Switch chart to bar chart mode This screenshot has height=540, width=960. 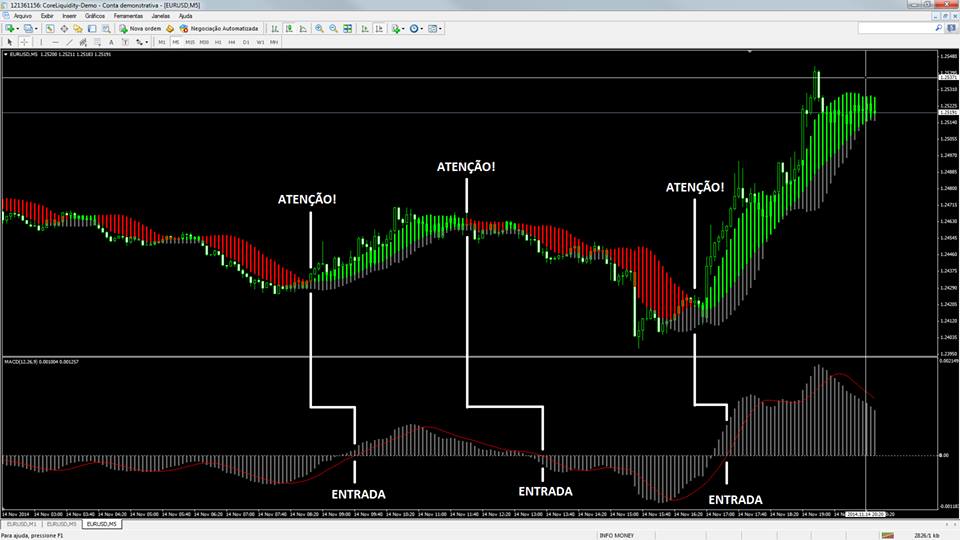tap(275, 28)
